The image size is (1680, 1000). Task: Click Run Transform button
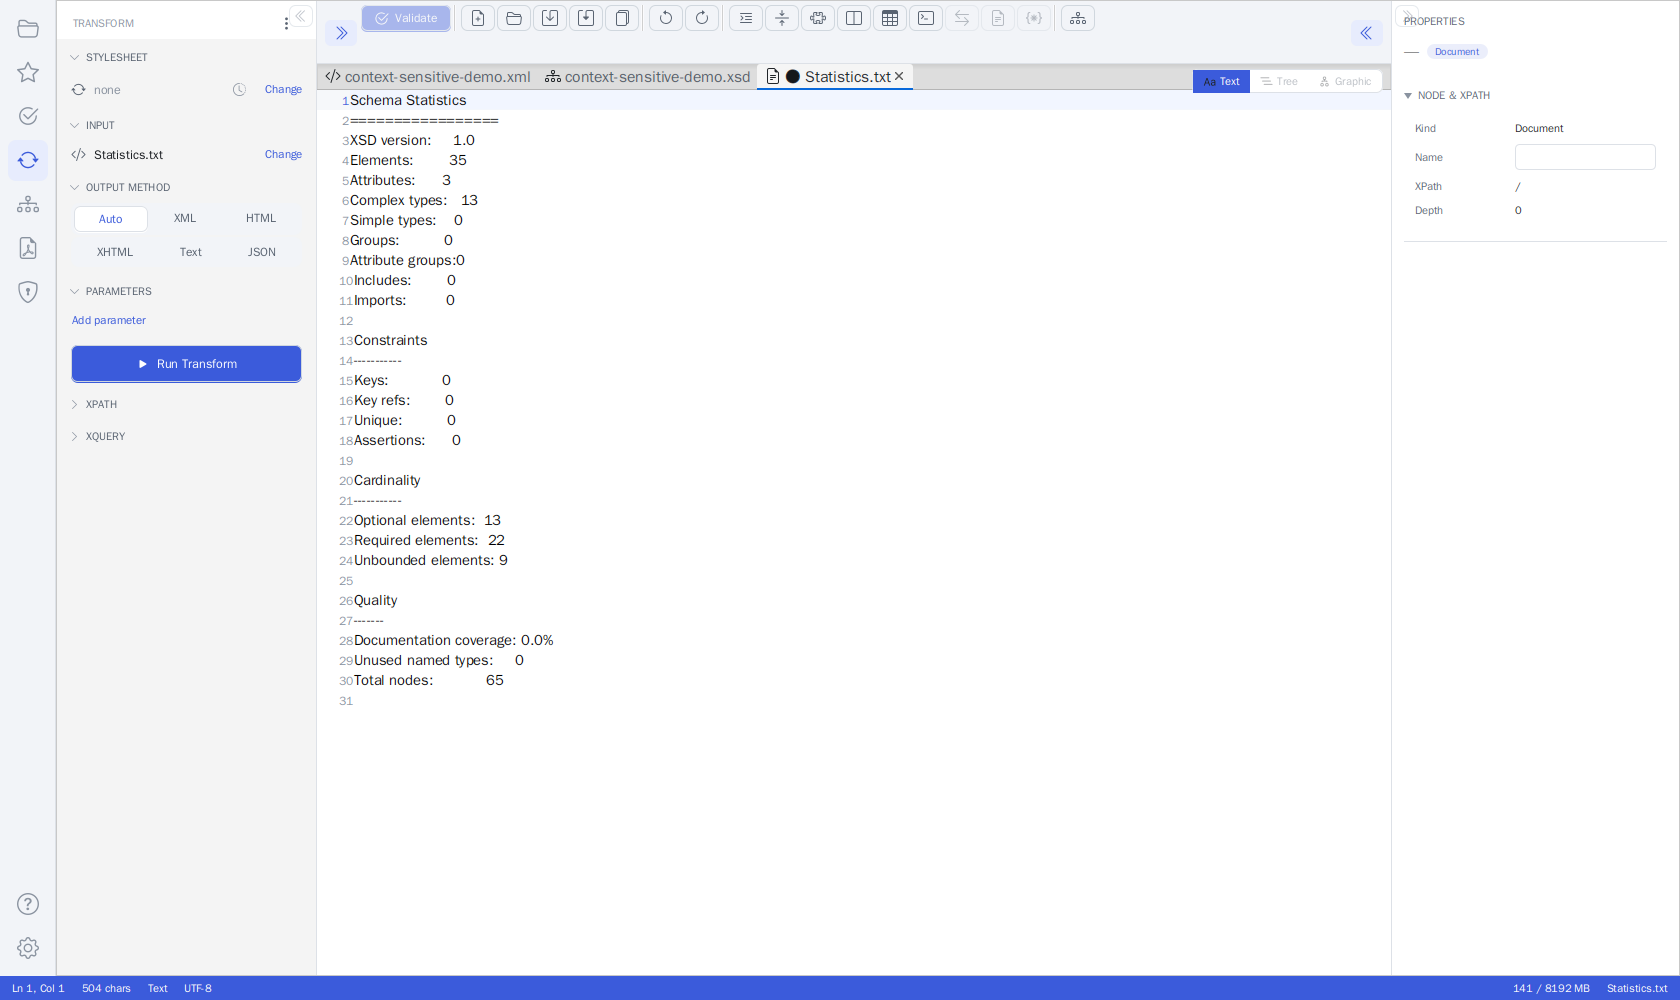pos(186,364)
